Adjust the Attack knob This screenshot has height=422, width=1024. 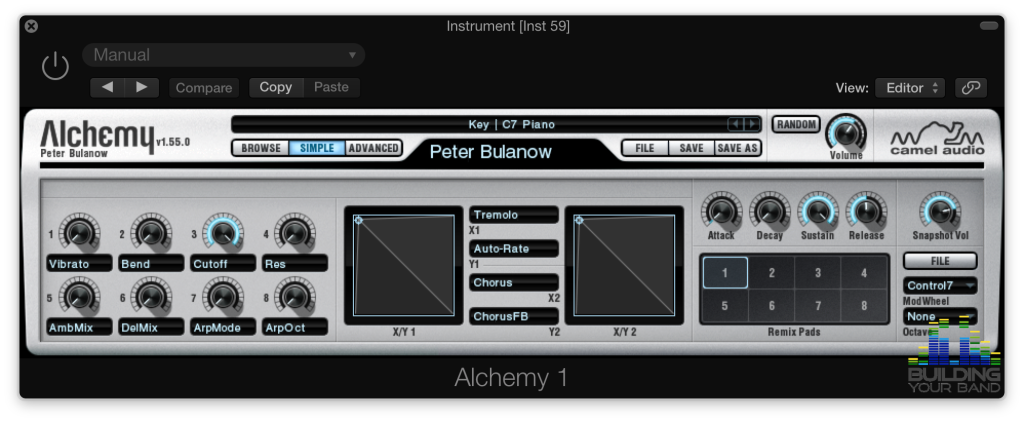point(722,210)
